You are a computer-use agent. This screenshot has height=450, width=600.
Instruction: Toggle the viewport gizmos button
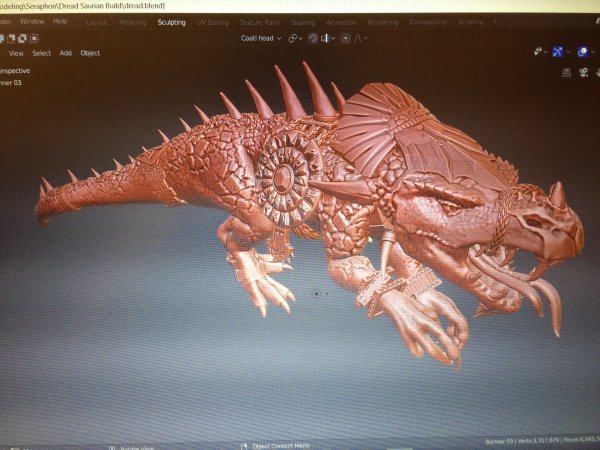[559, 50]
